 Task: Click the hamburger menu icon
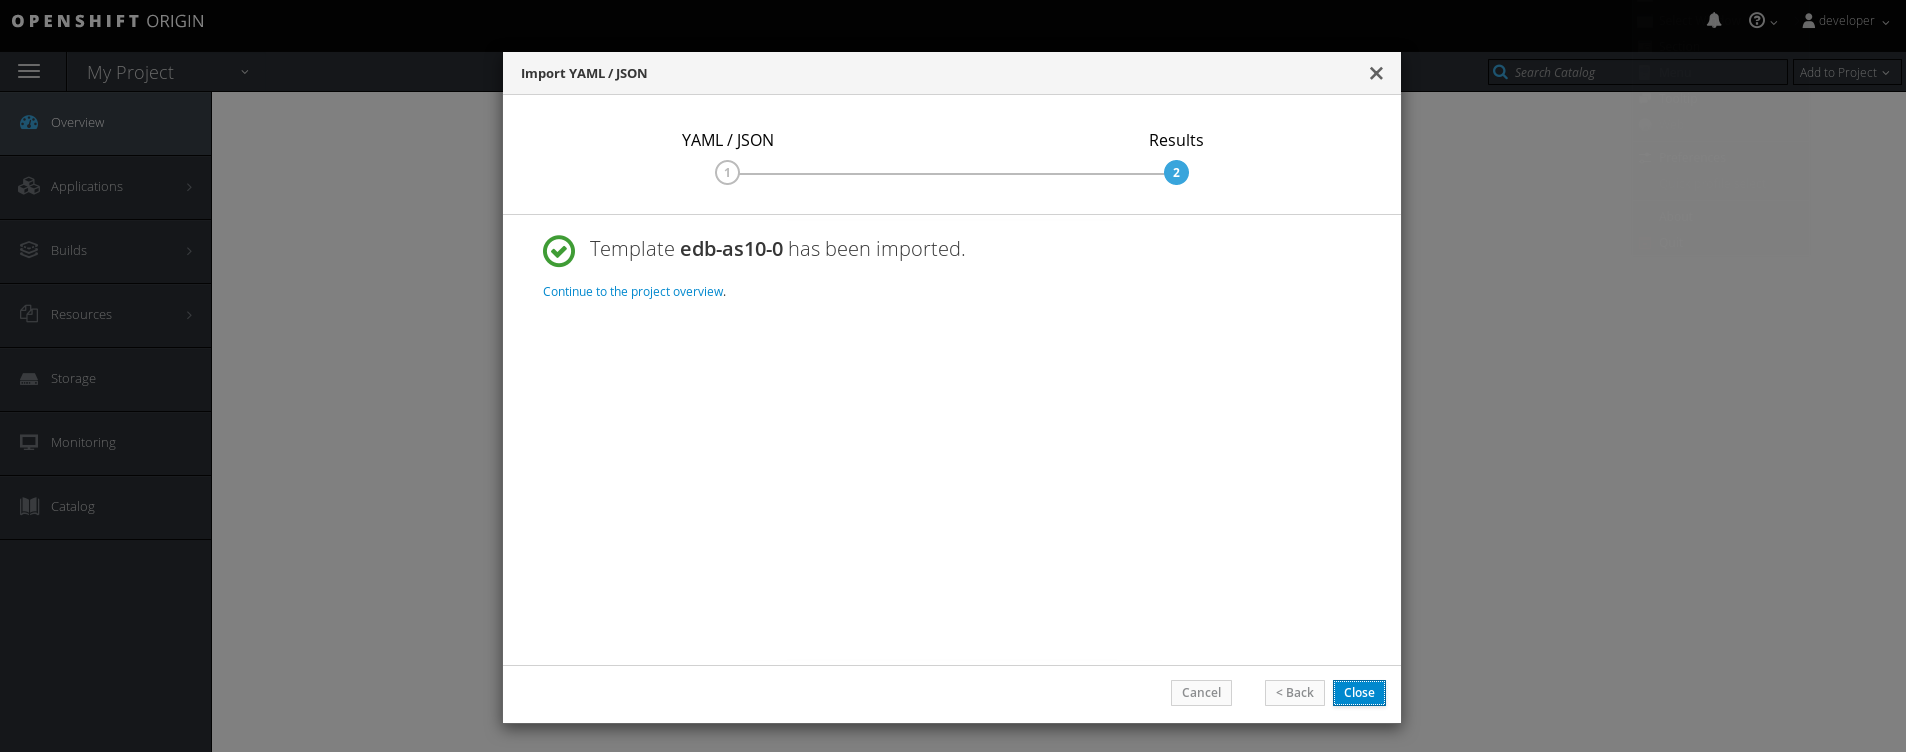(29, 71)
